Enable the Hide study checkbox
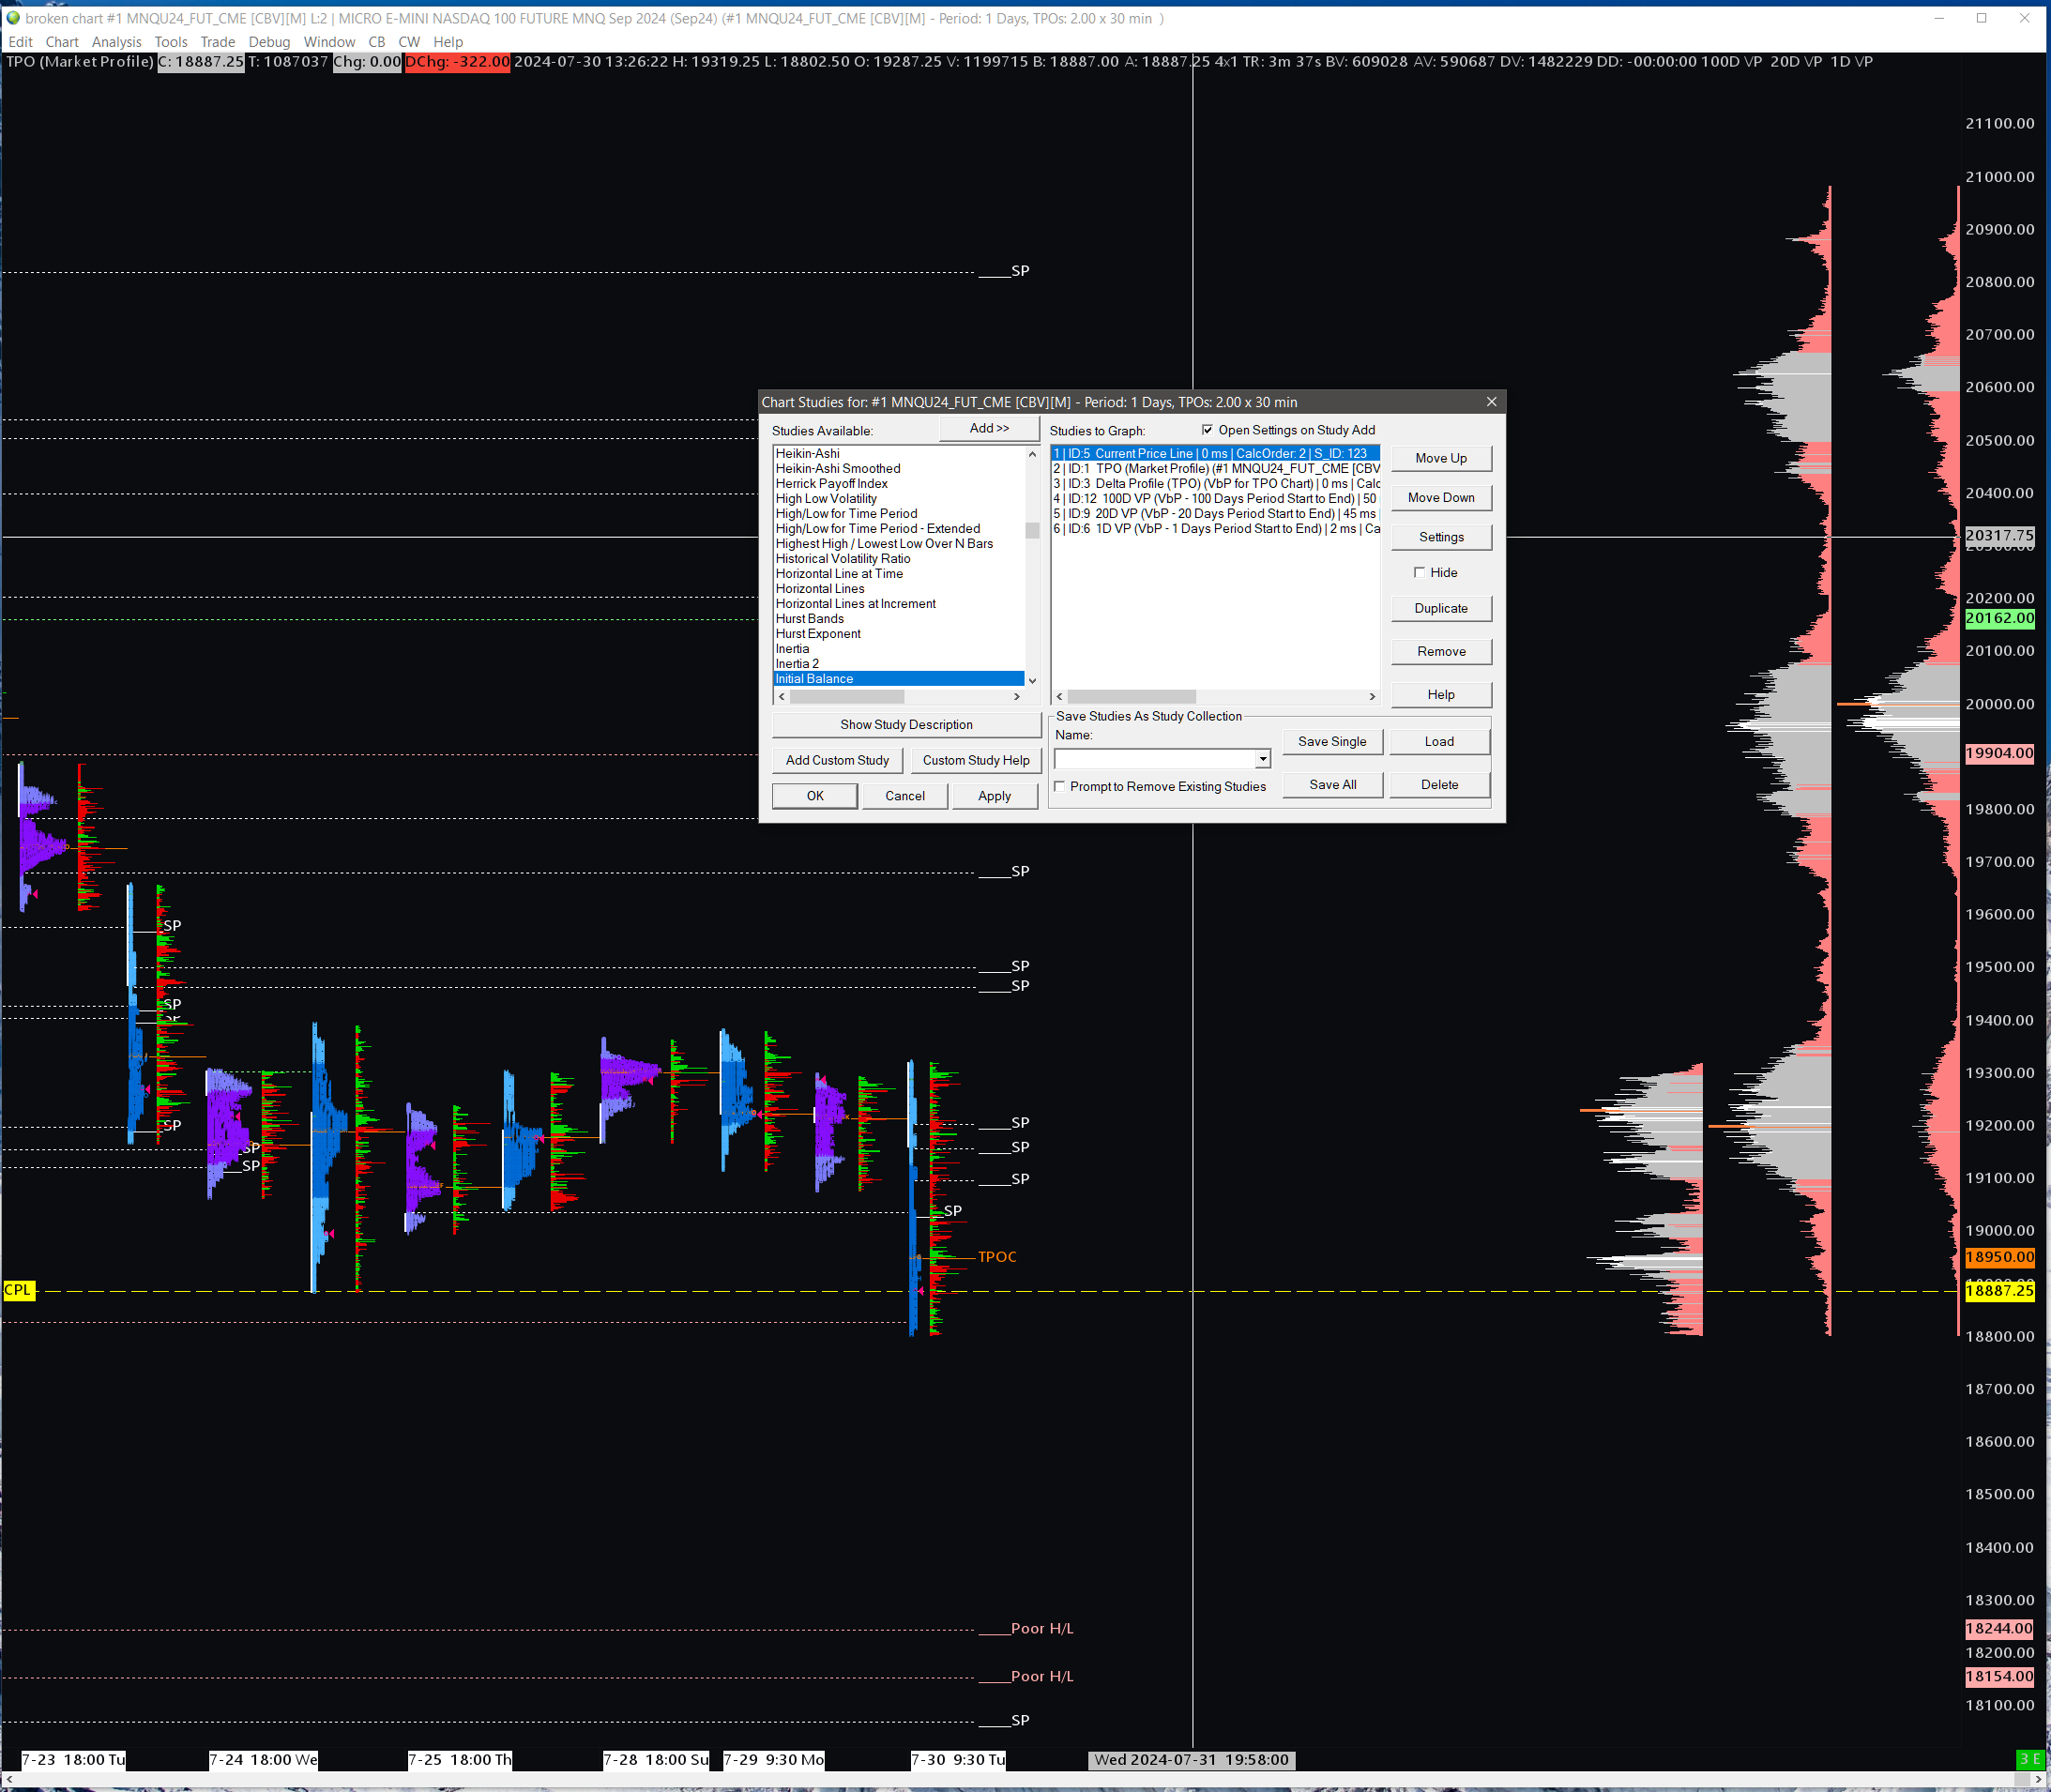2051x1792 pixels. click(x=1419, y=573)
